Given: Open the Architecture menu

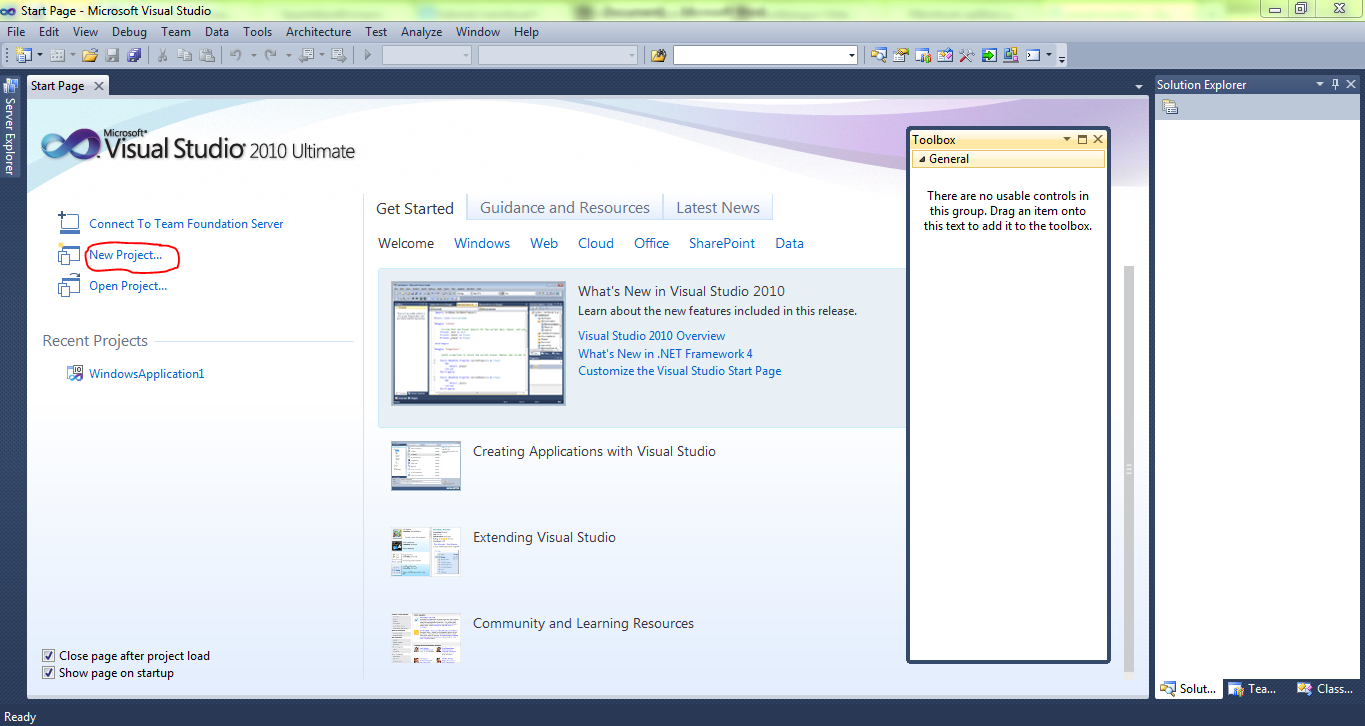Looking at the screenshot, I should click(318, 32).
